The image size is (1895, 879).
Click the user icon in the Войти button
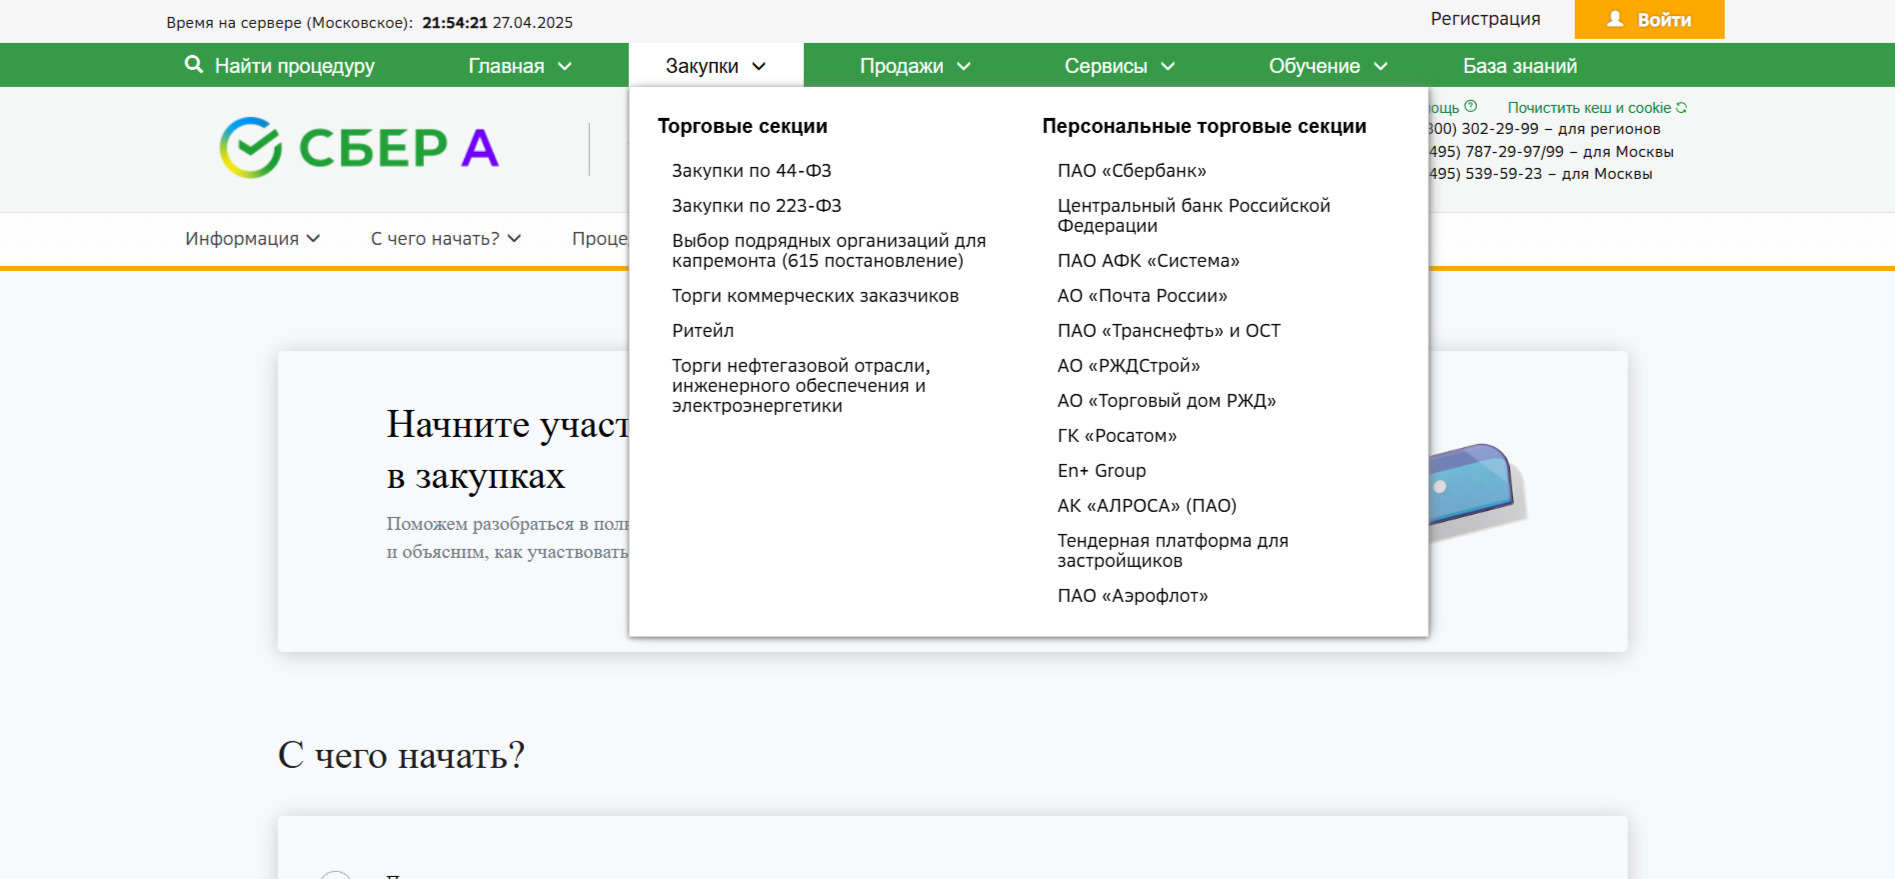coord(1615,19)
